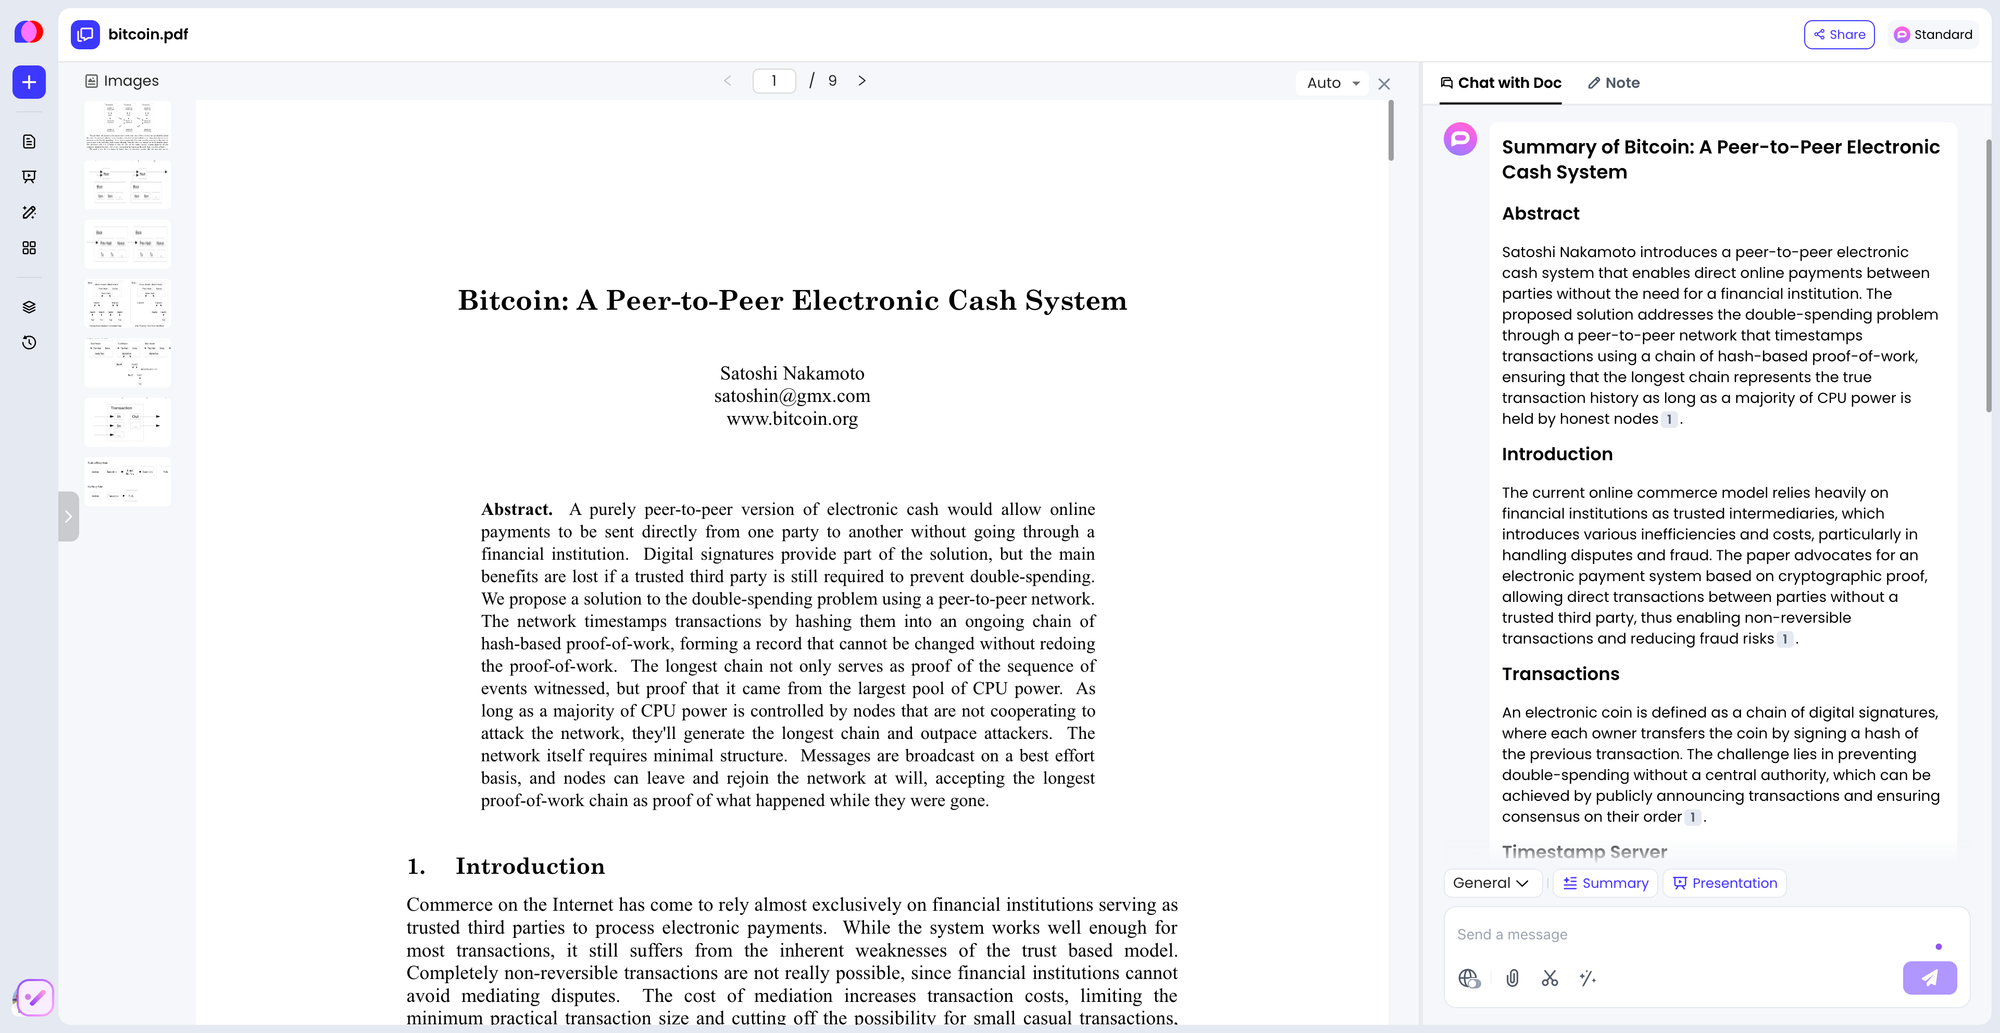Click the page number input field
This screenshot has width=2000, height=1033.
774,81
